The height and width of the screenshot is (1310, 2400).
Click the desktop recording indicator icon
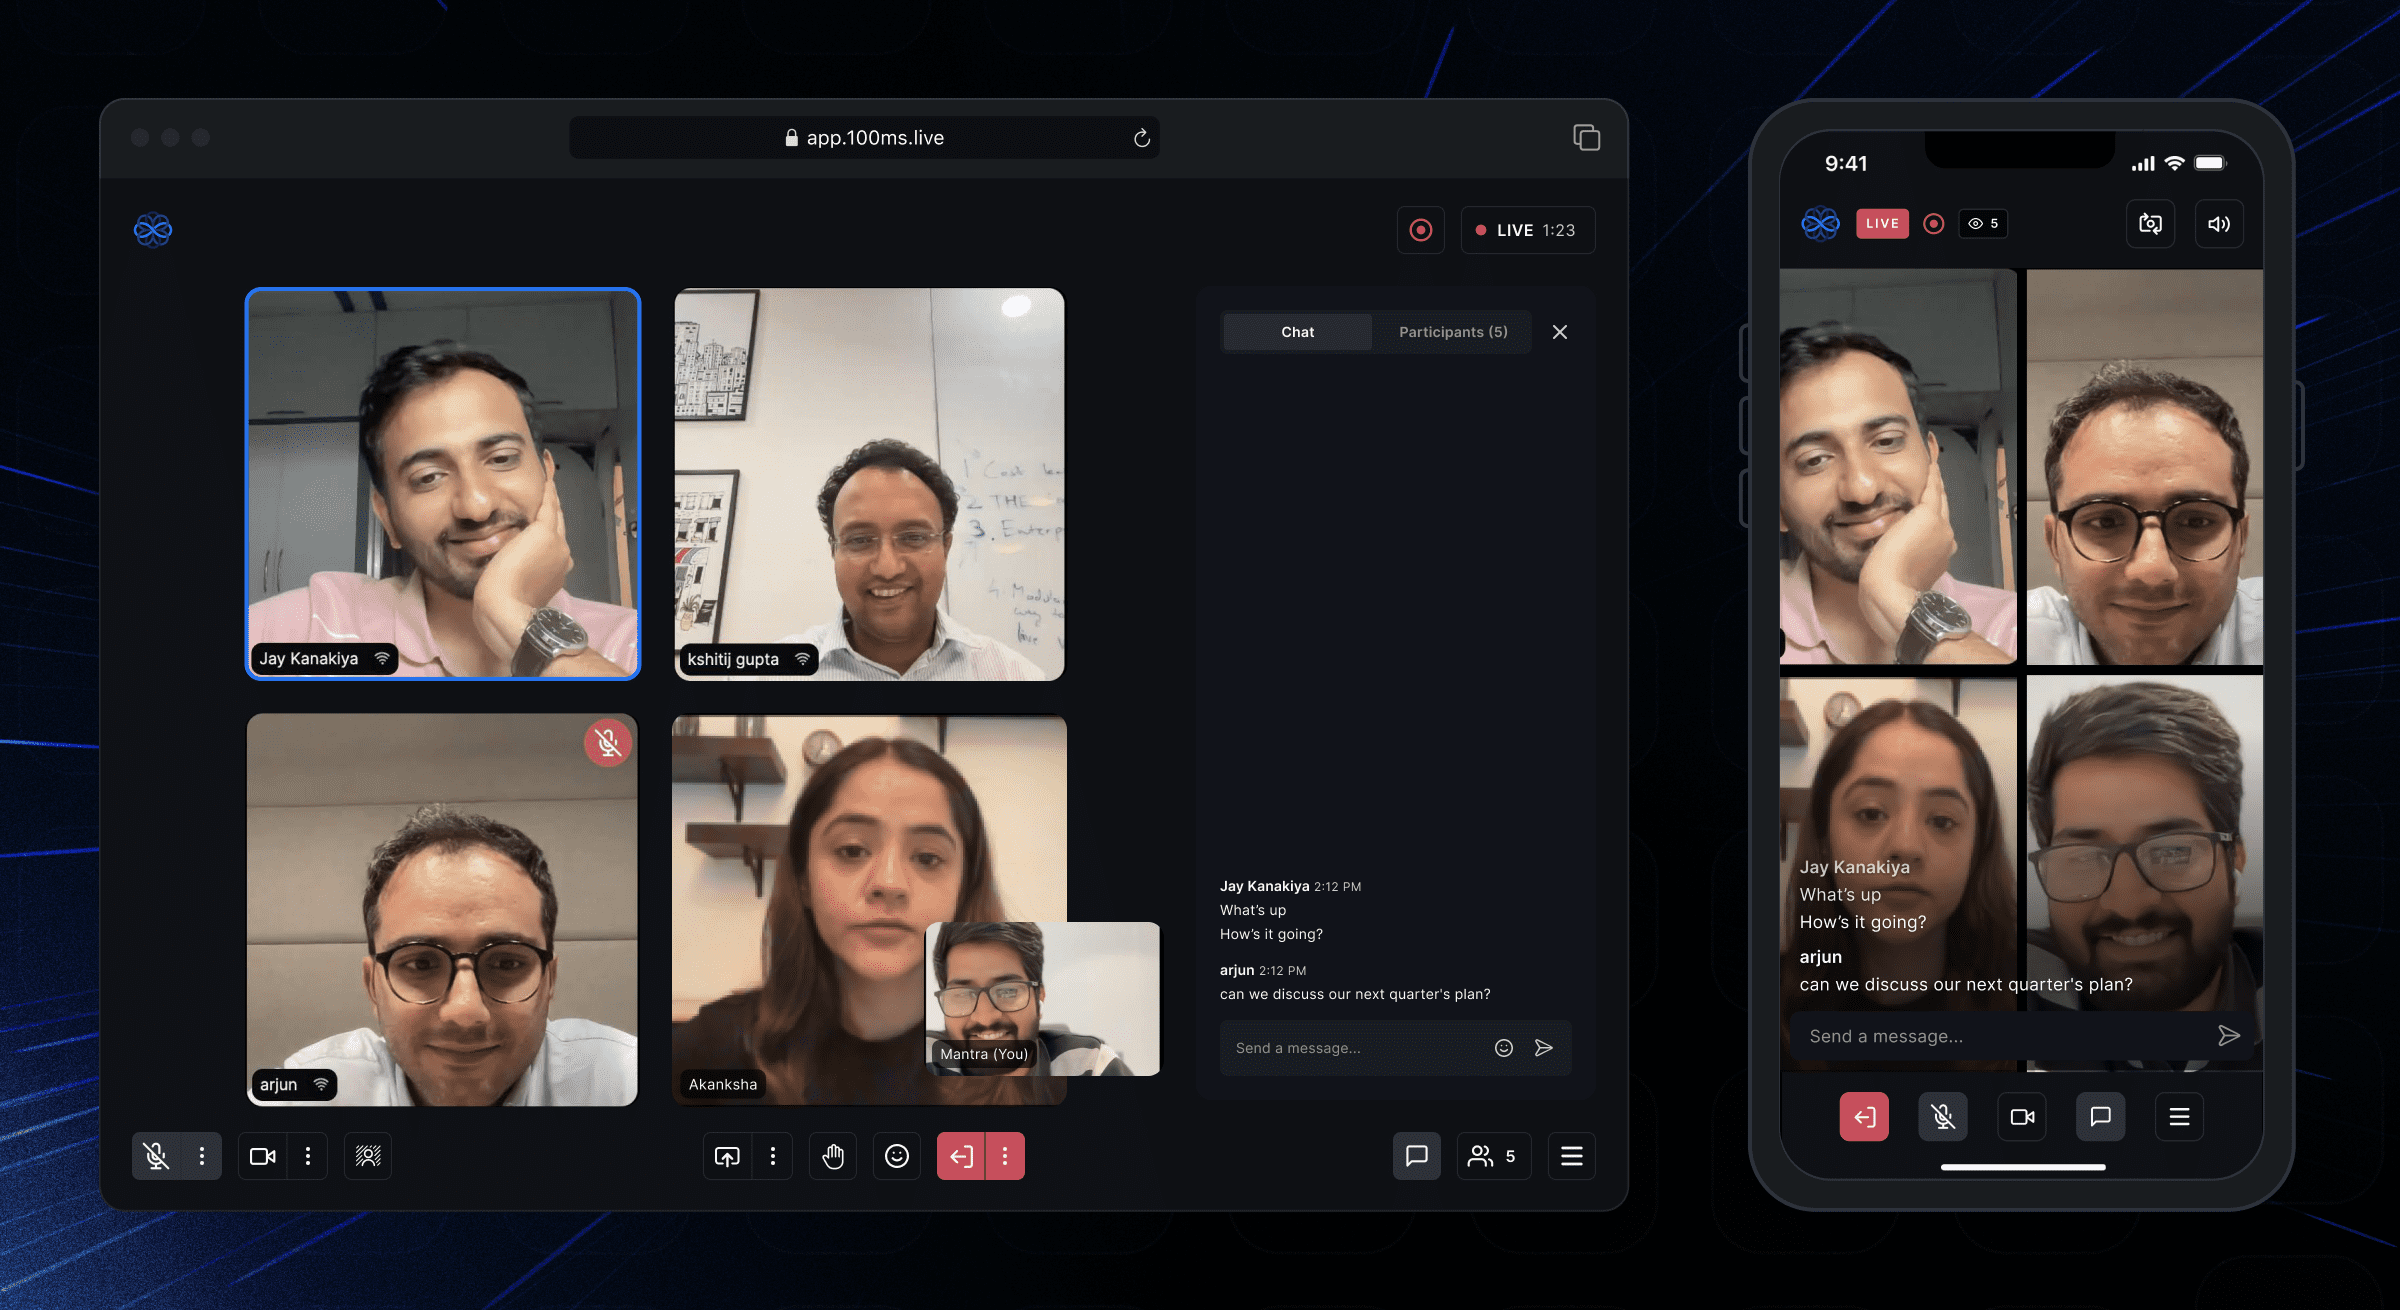tap(1420, 230)
